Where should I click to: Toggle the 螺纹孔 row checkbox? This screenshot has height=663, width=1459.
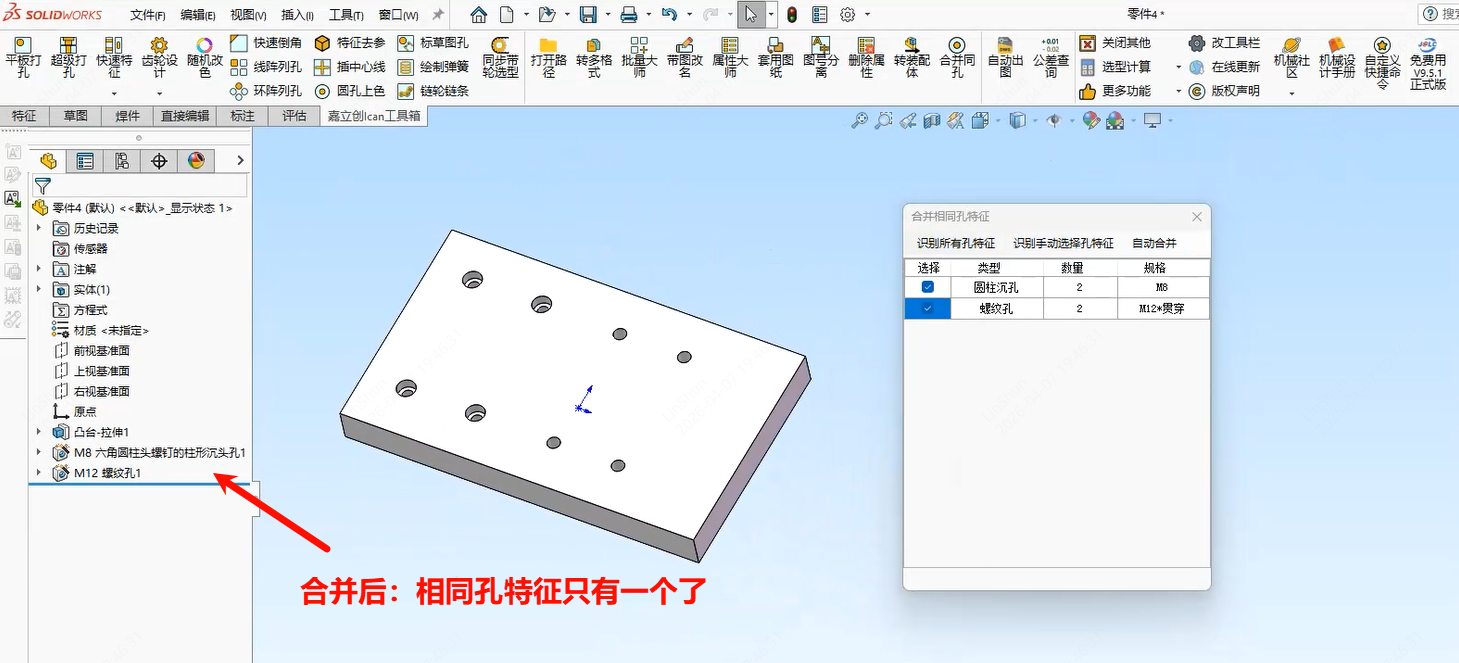point(928,309)
